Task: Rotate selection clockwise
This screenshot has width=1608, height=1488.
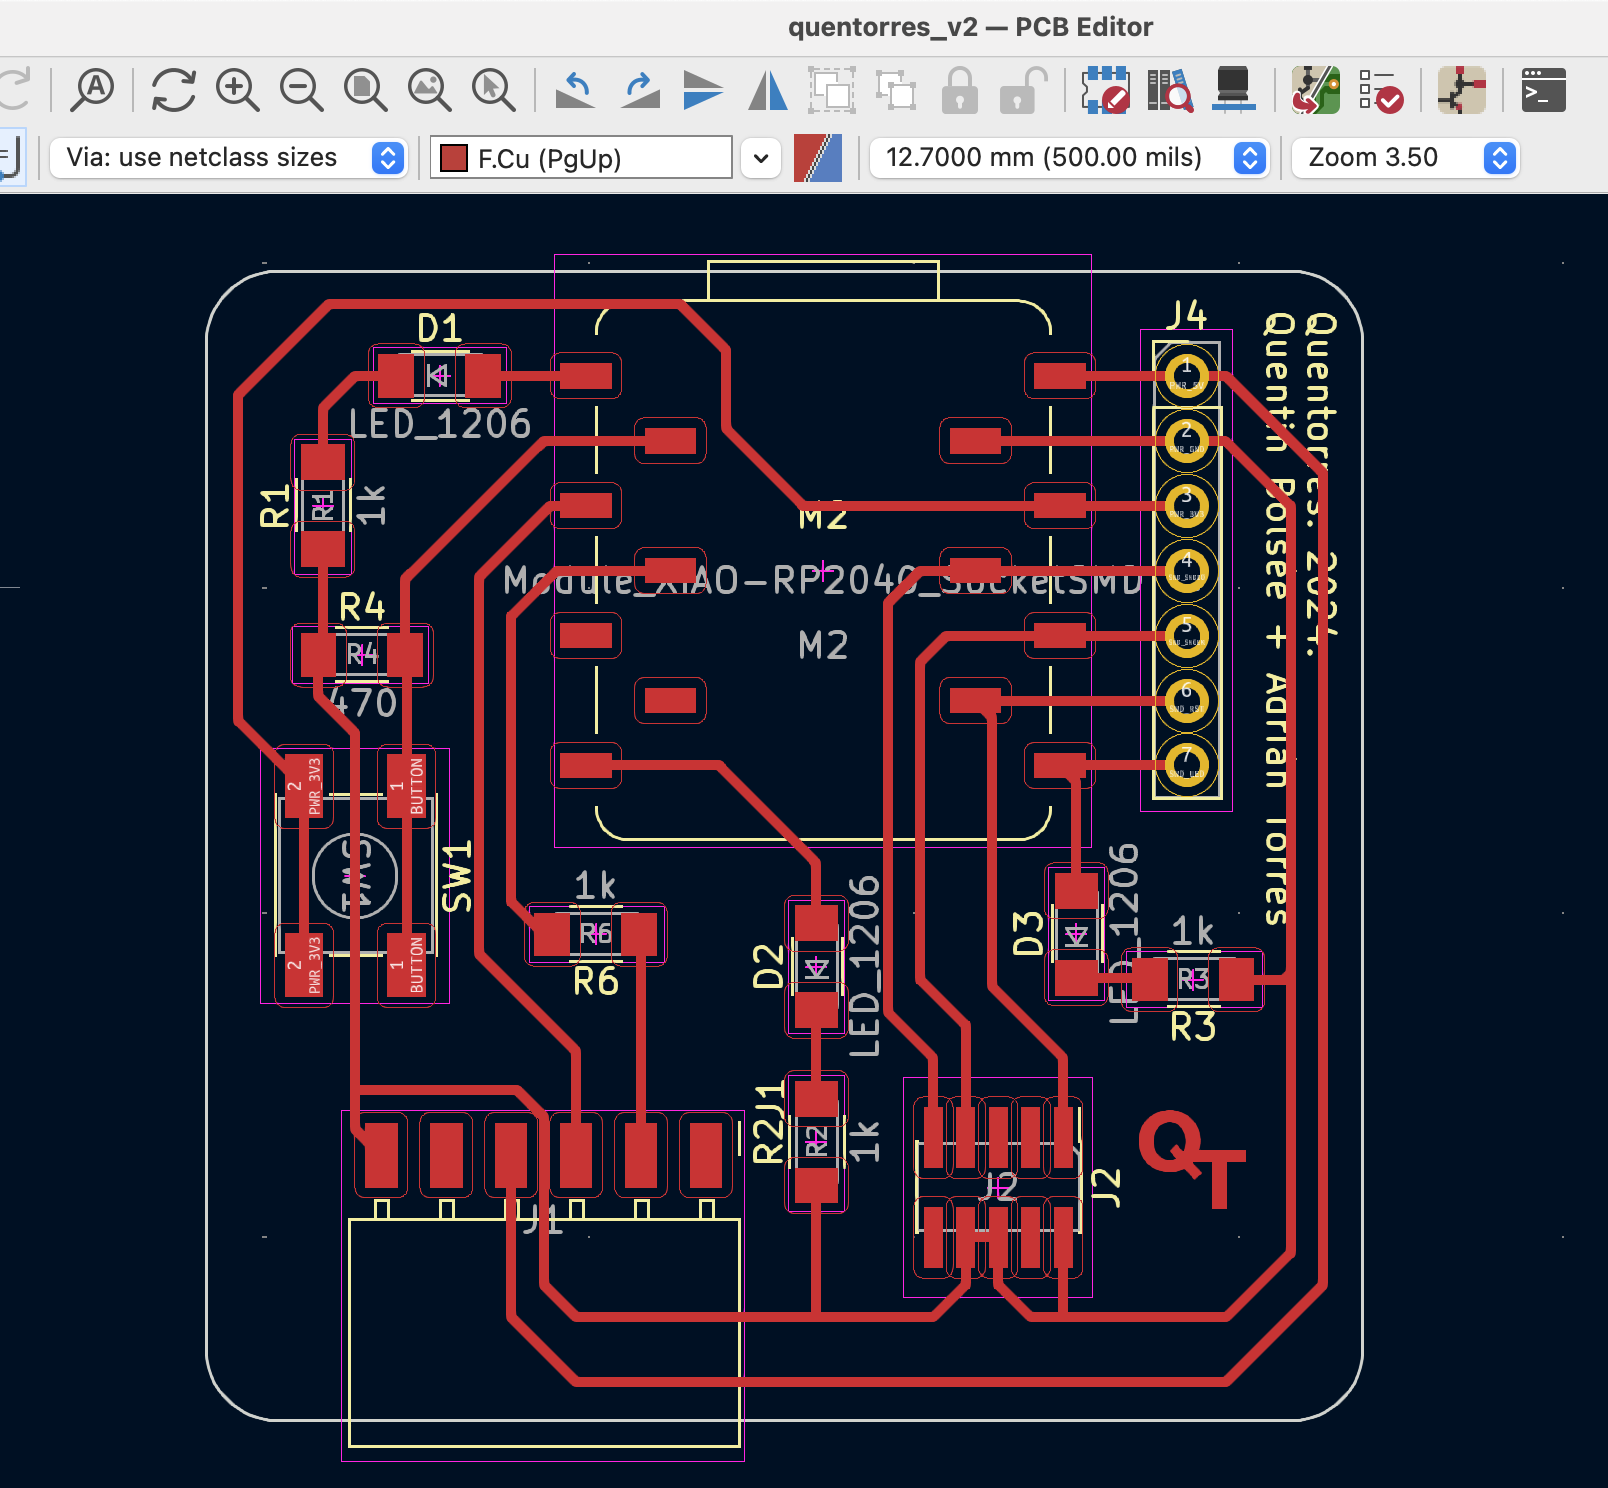Action: pos(640,90)
